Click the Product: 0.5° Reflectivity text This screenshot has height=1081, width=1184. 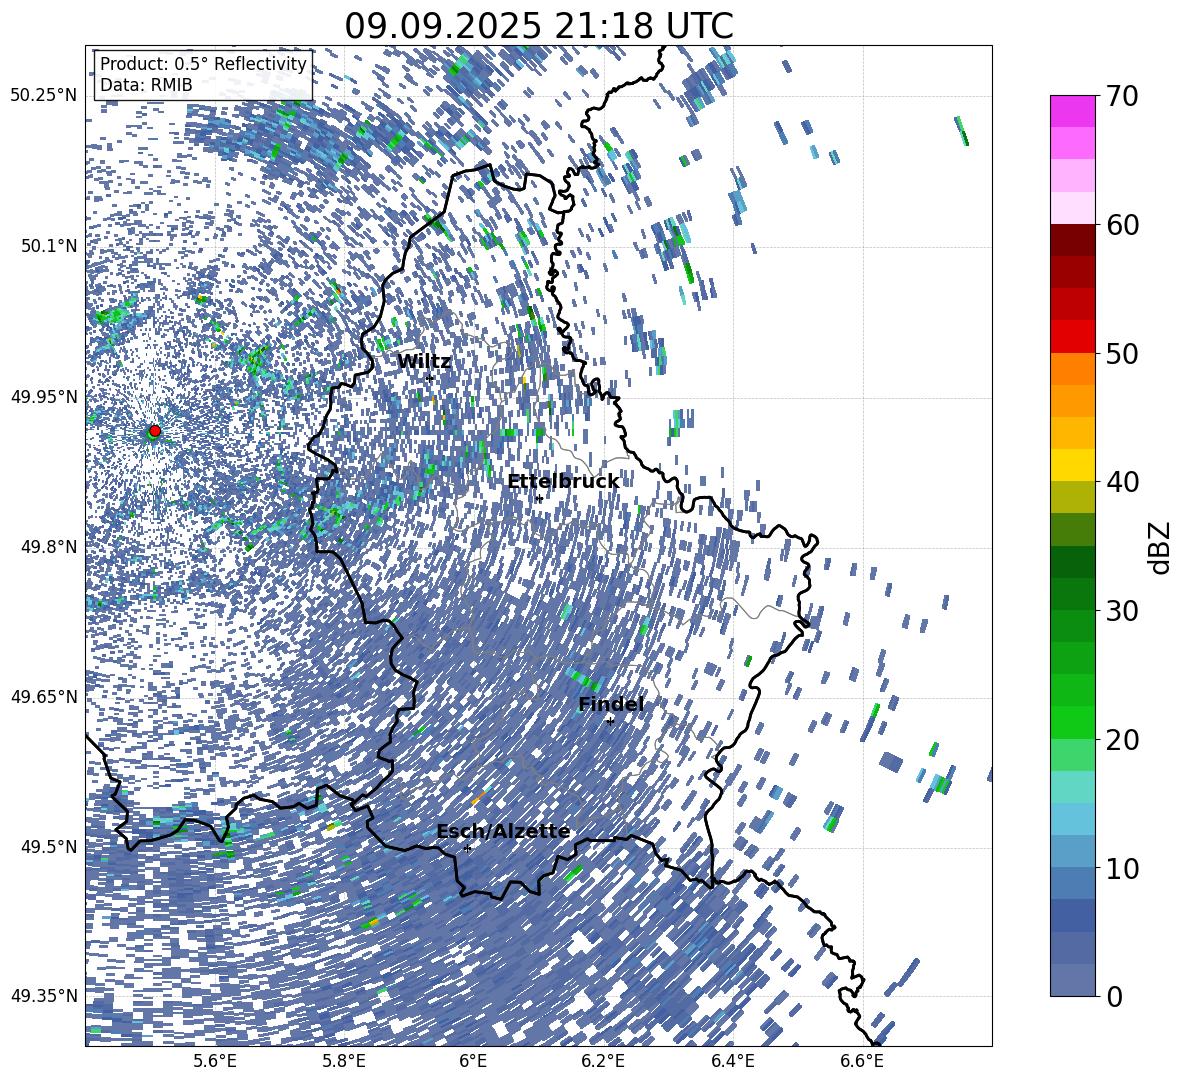[203, 64]
